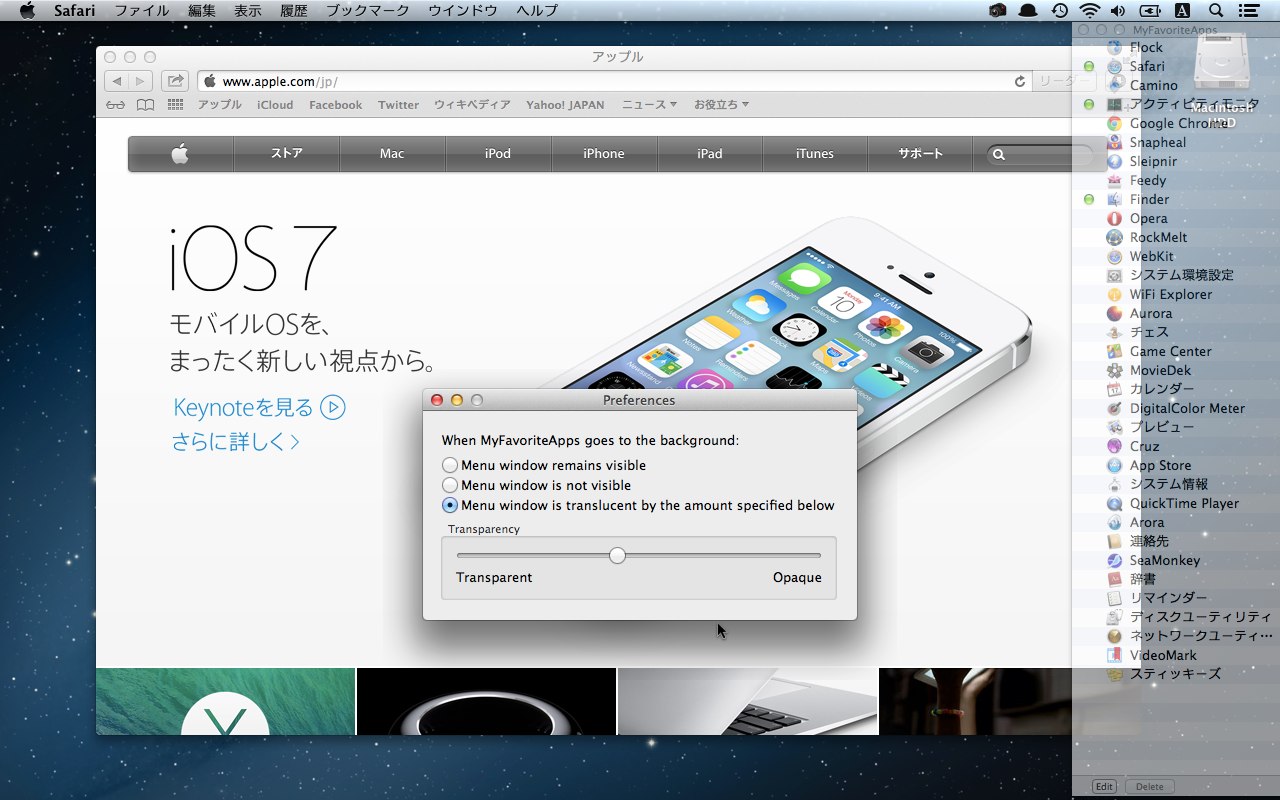Image resolution: width=1280 pixels, height=800 pixels.
Task: Select 'Menu window is translucent' option
Action: click(x=450, y=505)
